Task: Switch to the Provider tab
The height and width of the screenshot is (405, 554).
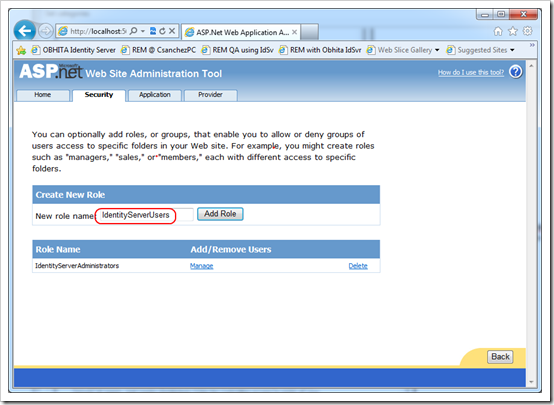Action: [x=211, y=95]
